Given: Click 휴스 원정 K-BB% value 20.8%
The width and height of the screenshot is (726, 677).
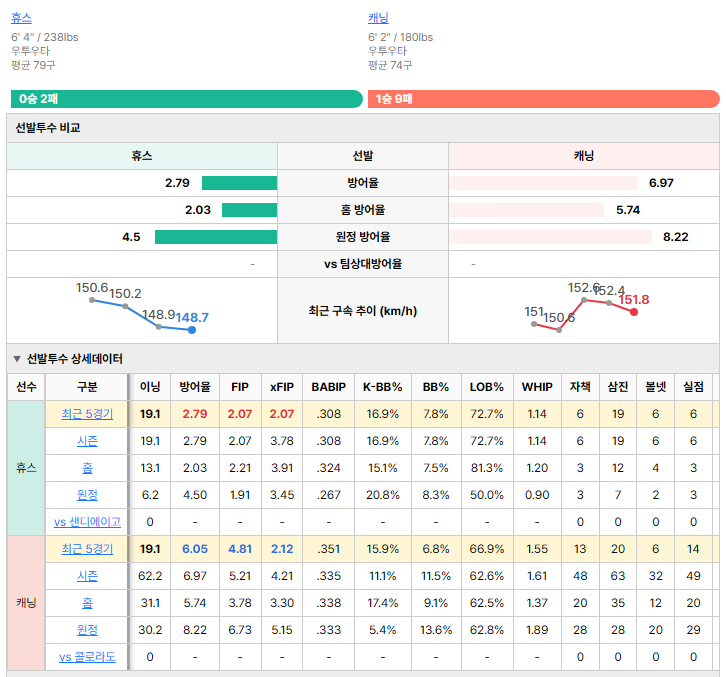Looking at the screenshot, I should click(382, 495).
